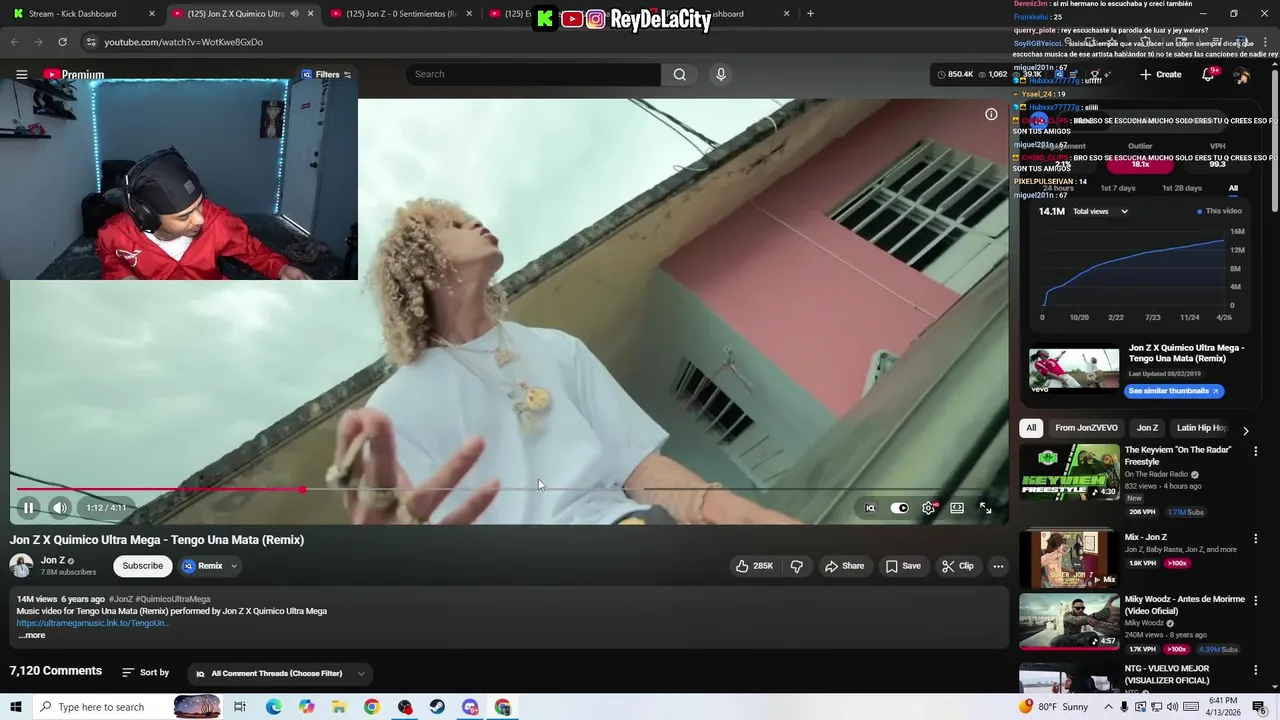The width and height of the screenshot is (1280, 720).
Task: Click Jon Z channel avatar
Action: pos(21,566)
